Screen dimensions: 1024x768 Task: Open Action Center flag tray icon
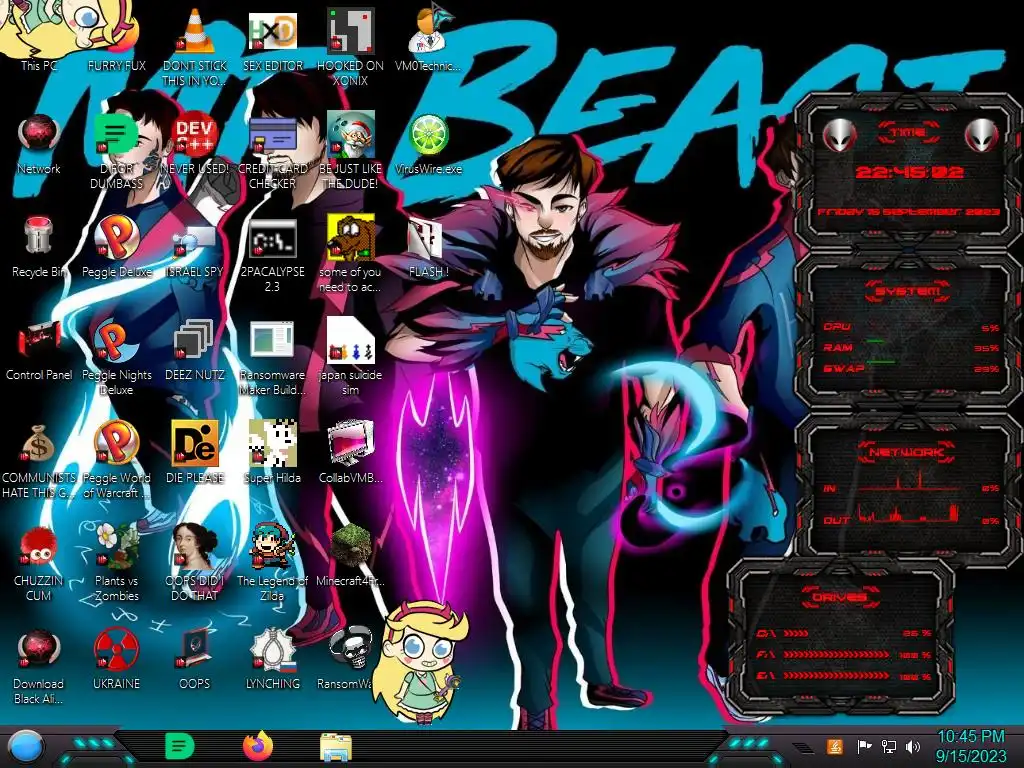coord(865,746)
